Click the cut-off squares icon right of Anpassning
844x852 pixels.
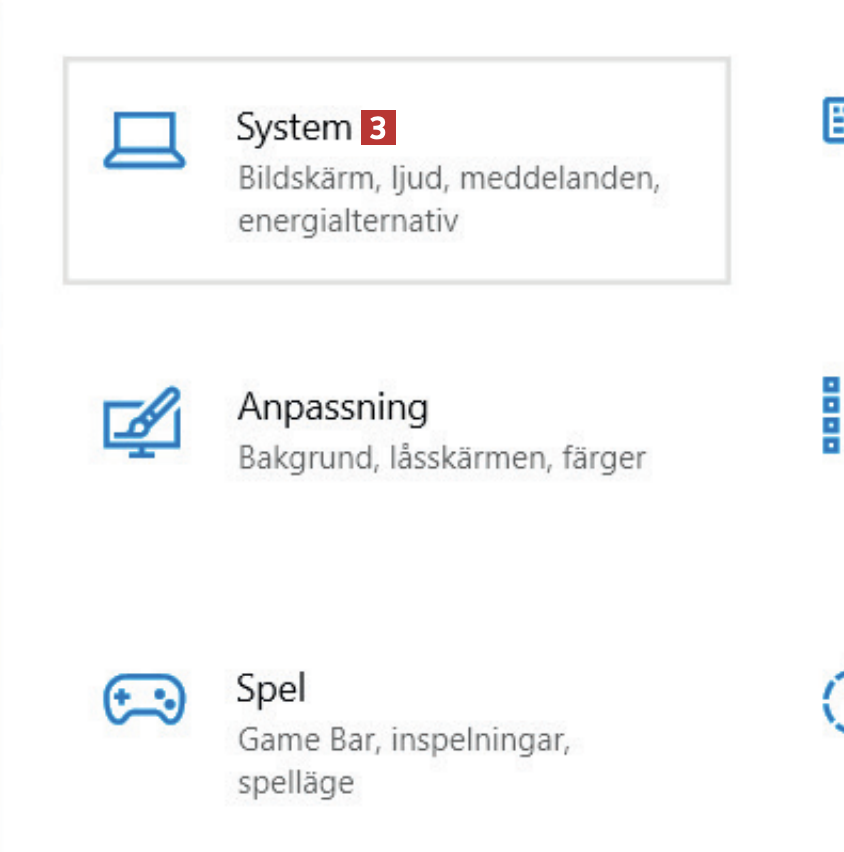coord(831,415)
